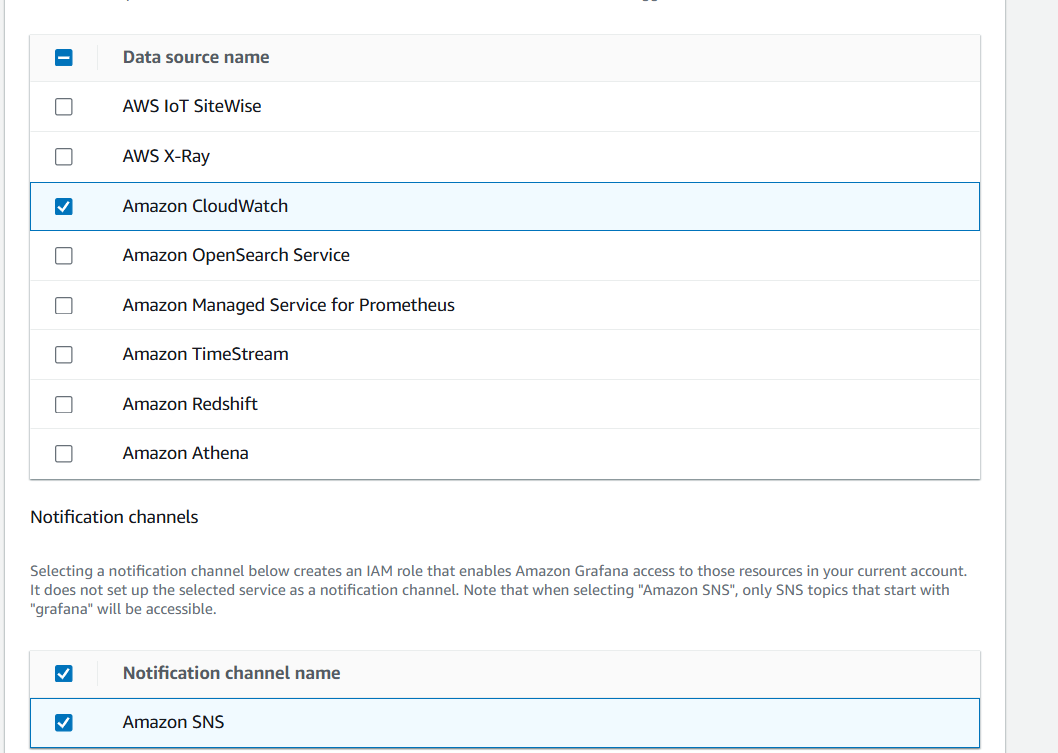Select the Amazon Athena checkbox
Viewport: 1058px width, 753px height.
(63, 454)
